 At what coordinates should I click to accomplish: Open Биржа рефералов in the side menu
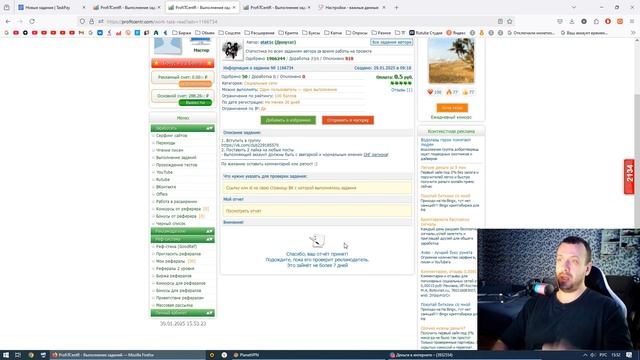pyautogui.click(x=173, y=276)
